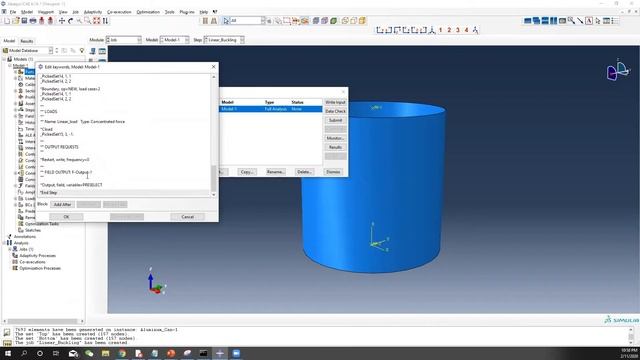Click the Cycle Views arrows icon

105,21
